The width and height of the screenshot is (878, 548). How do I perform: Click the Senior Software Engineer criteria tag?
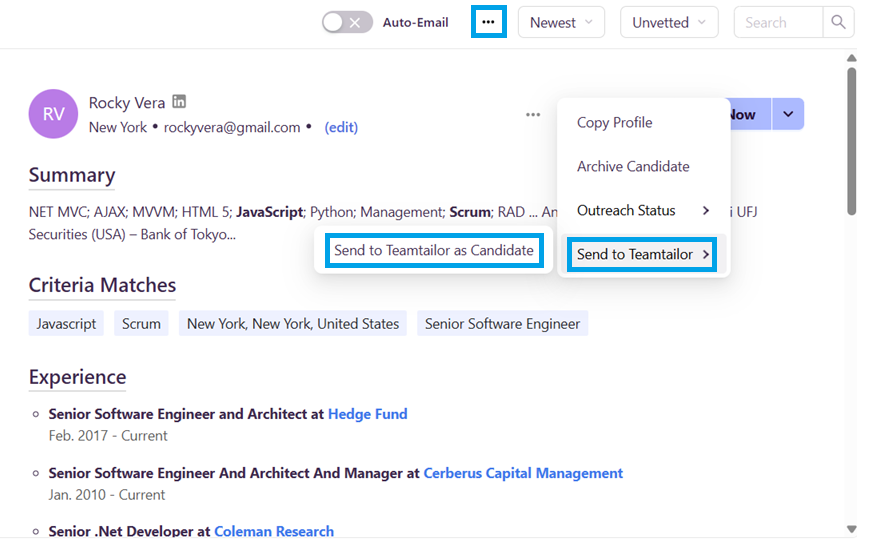tap(502, 324)
